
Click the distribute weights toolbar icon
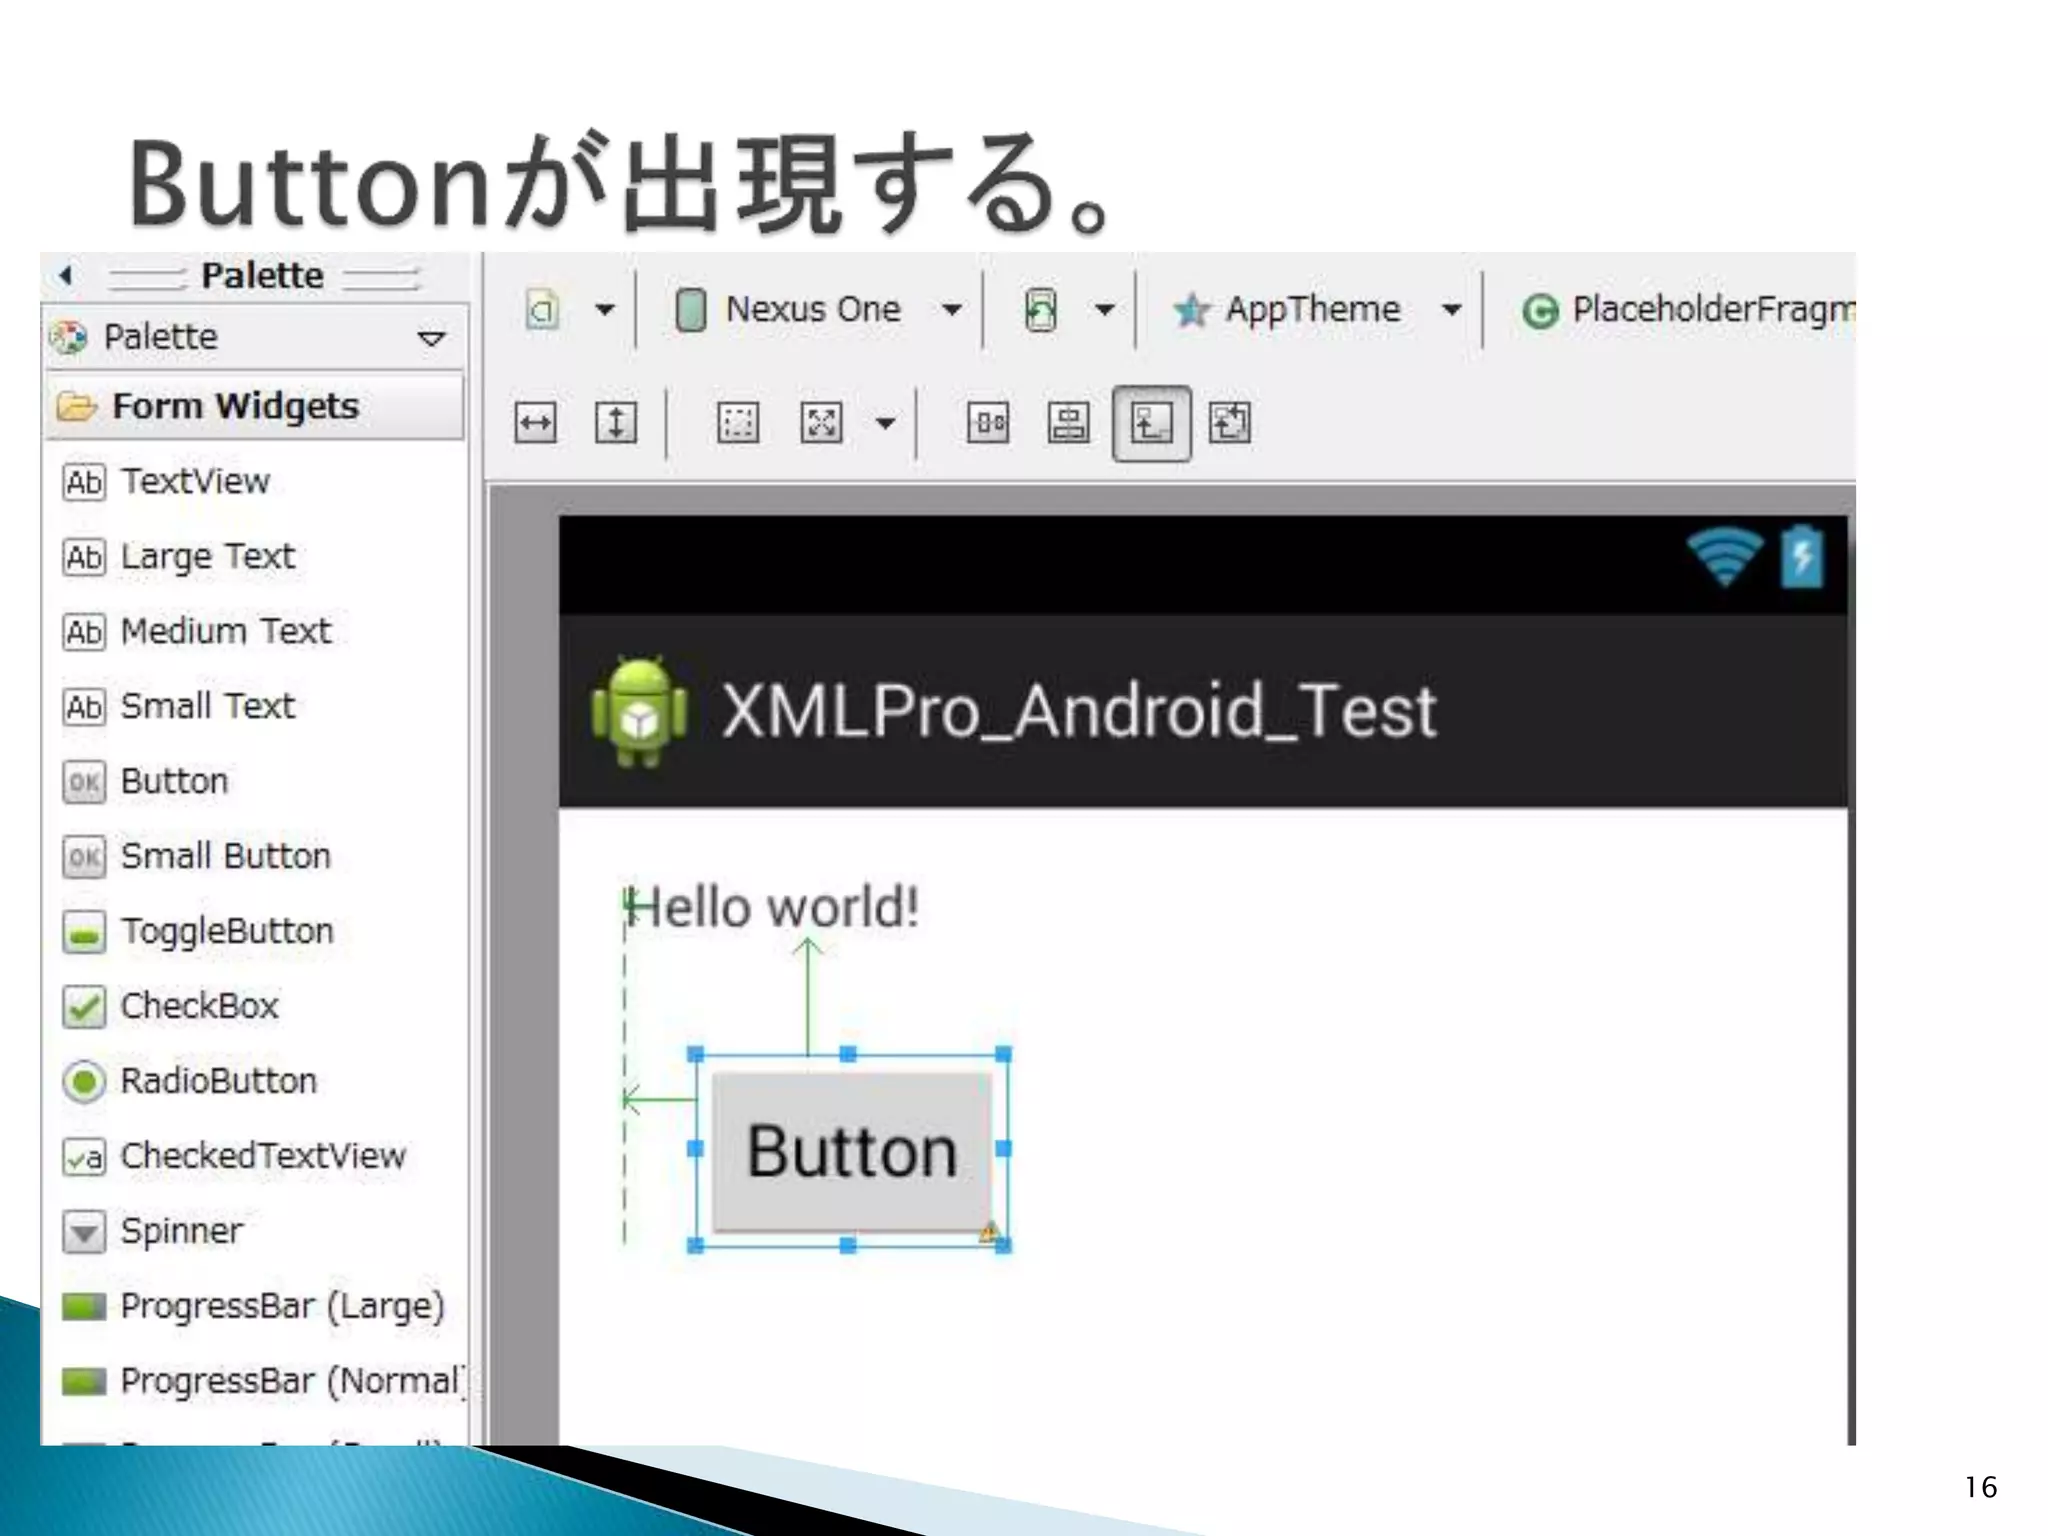987,423
